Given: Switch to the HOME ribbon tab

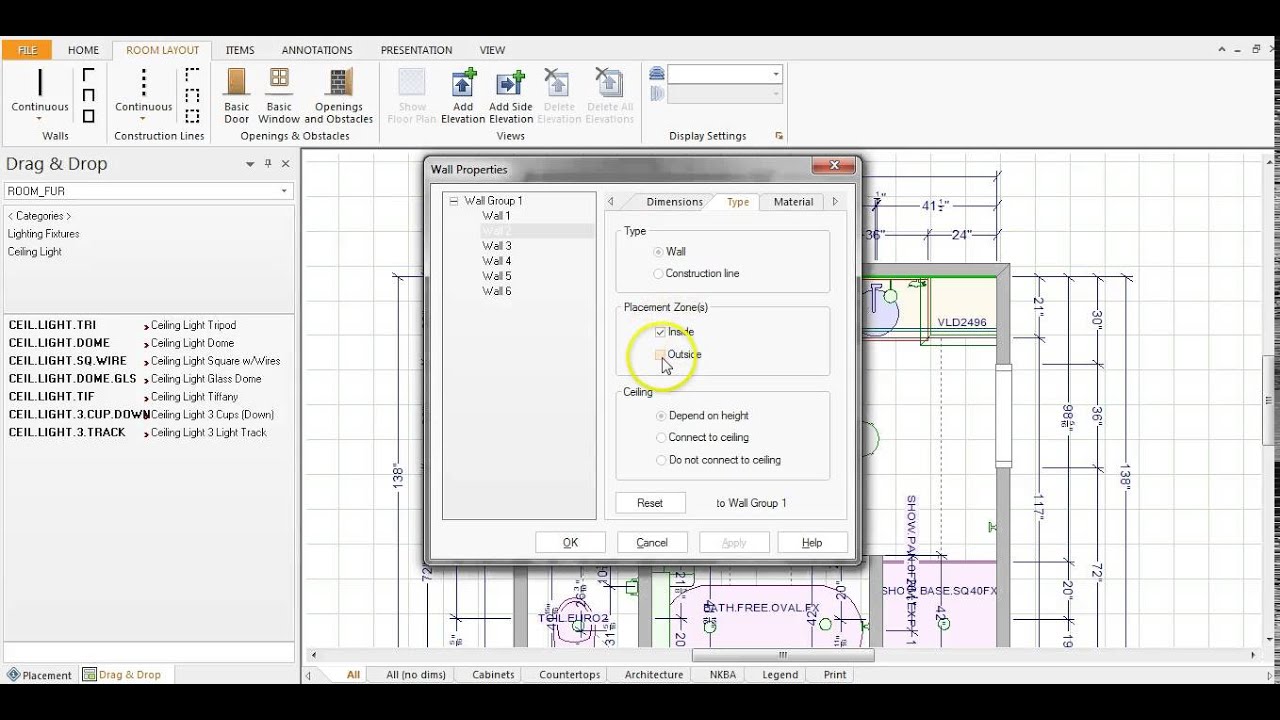Looking at the screenshot, I should click(x=83, y=50).
